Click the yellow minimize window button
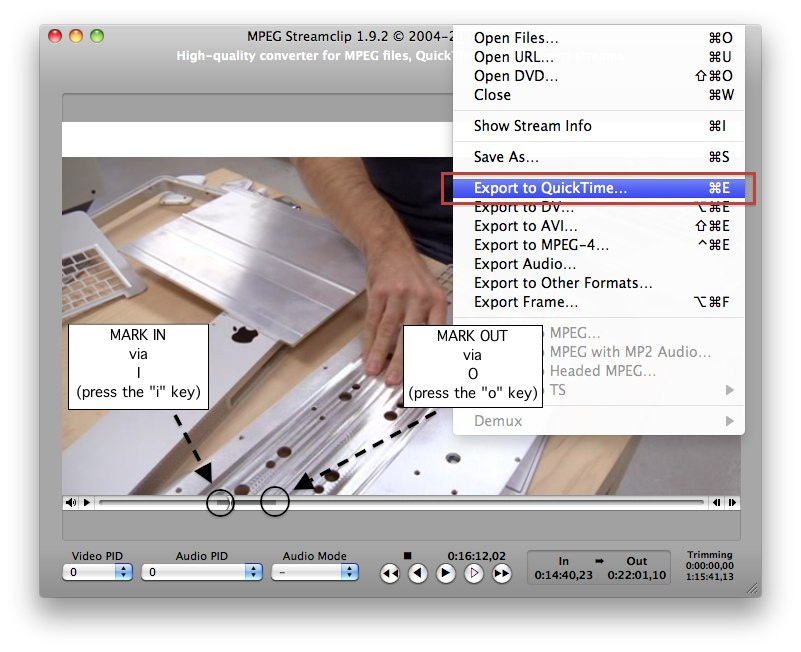801x652 pixels. point(76,36)
